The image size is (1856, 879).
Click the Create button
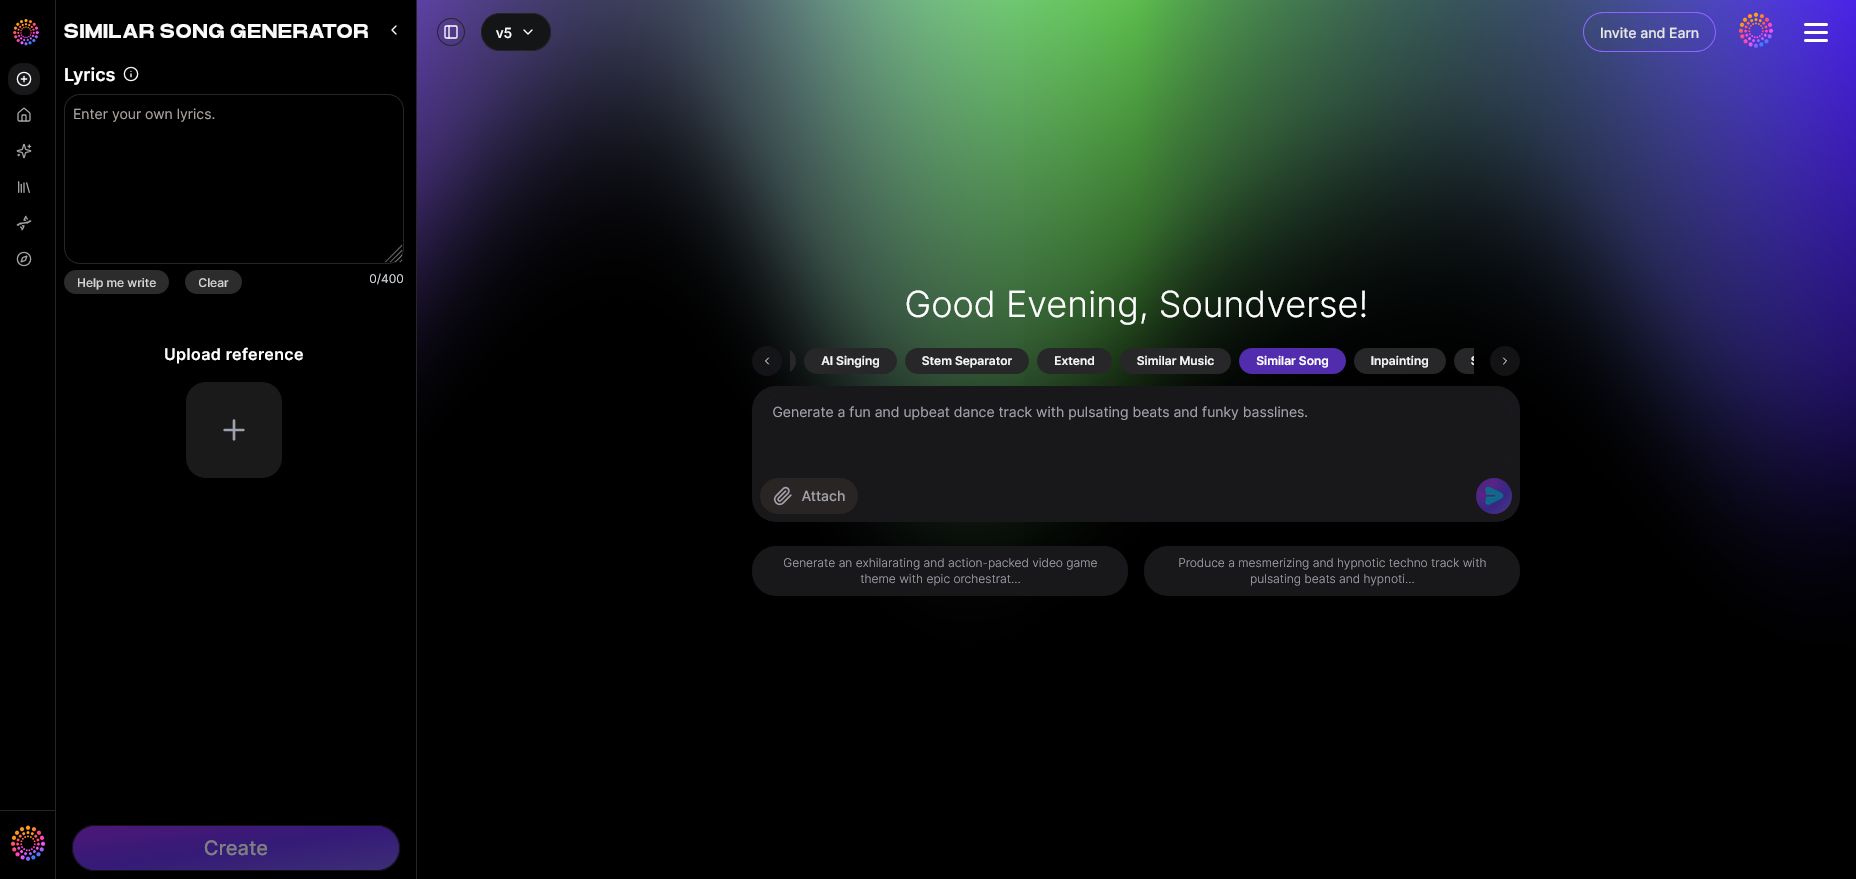(x=236, y=848)
